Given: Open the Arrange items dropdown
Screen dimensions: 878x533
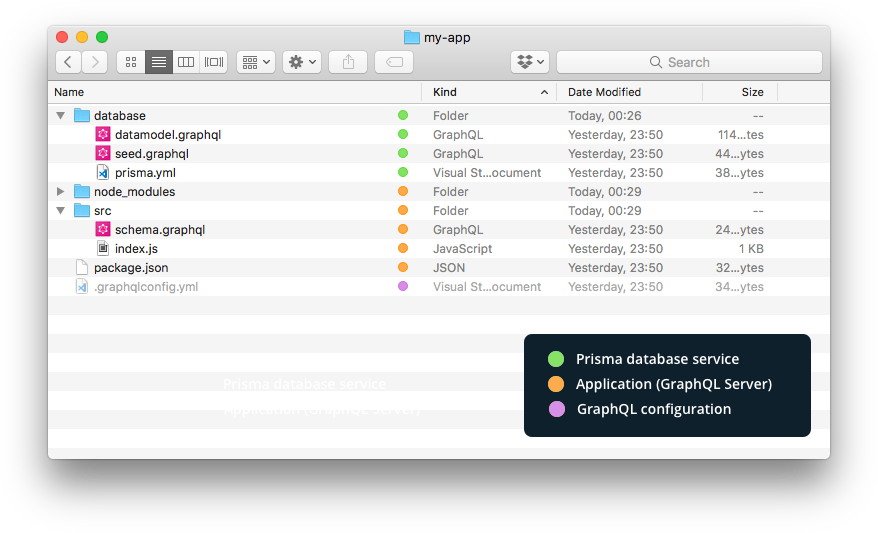Looking at the screenshot, I should tap(256, 62).
